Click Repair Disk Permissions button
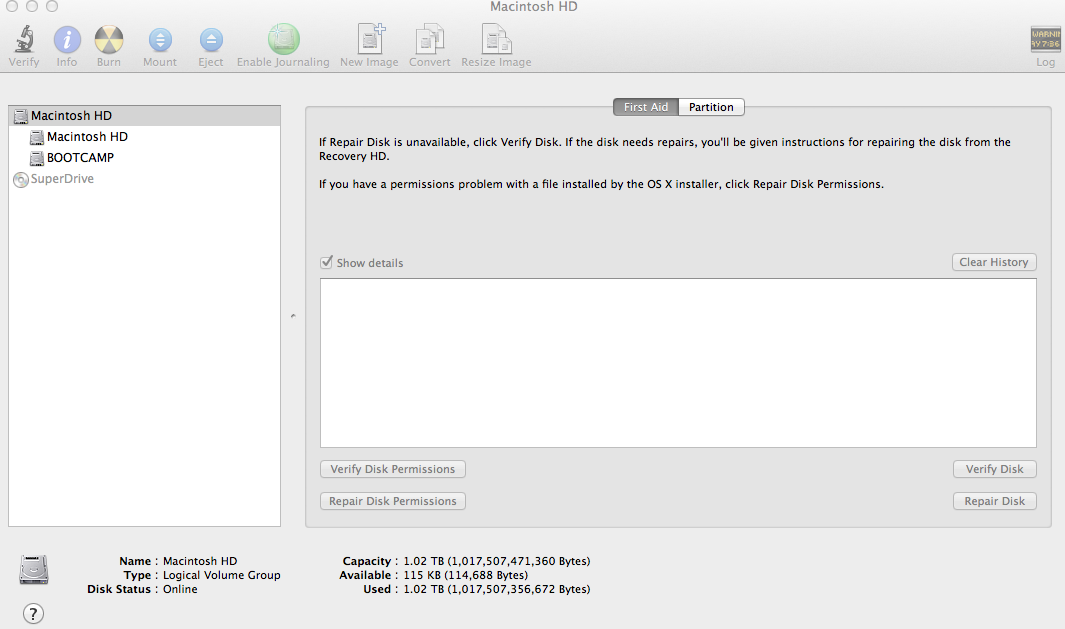The height and width of the screenshot is (629, 1065). click(x=393, y=501)
